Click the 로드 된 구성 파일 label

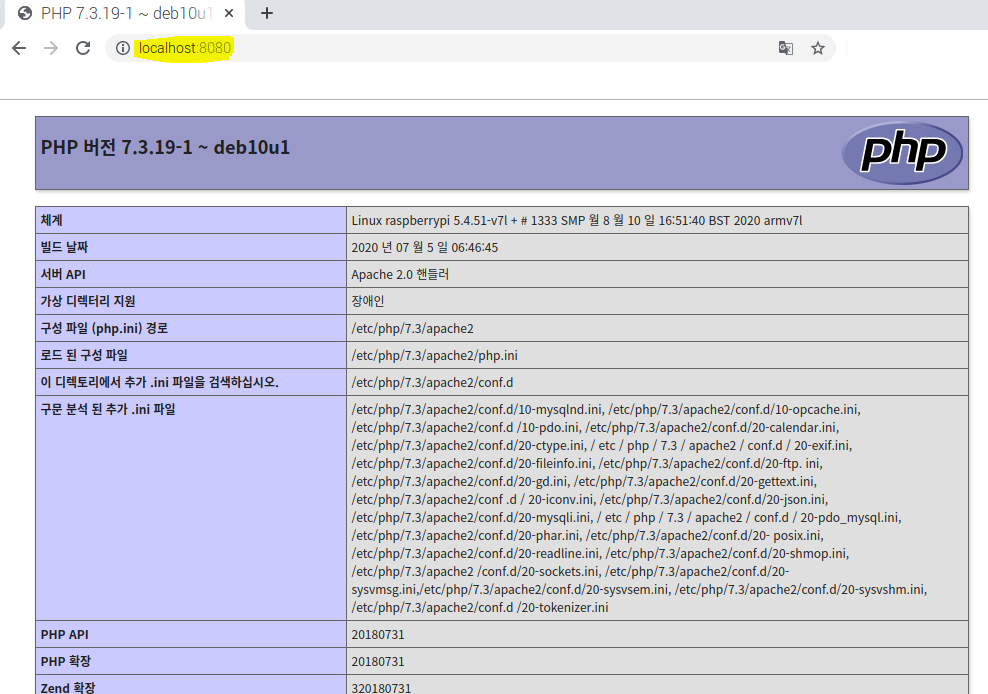pyautogui.click(x=84, y=356)
